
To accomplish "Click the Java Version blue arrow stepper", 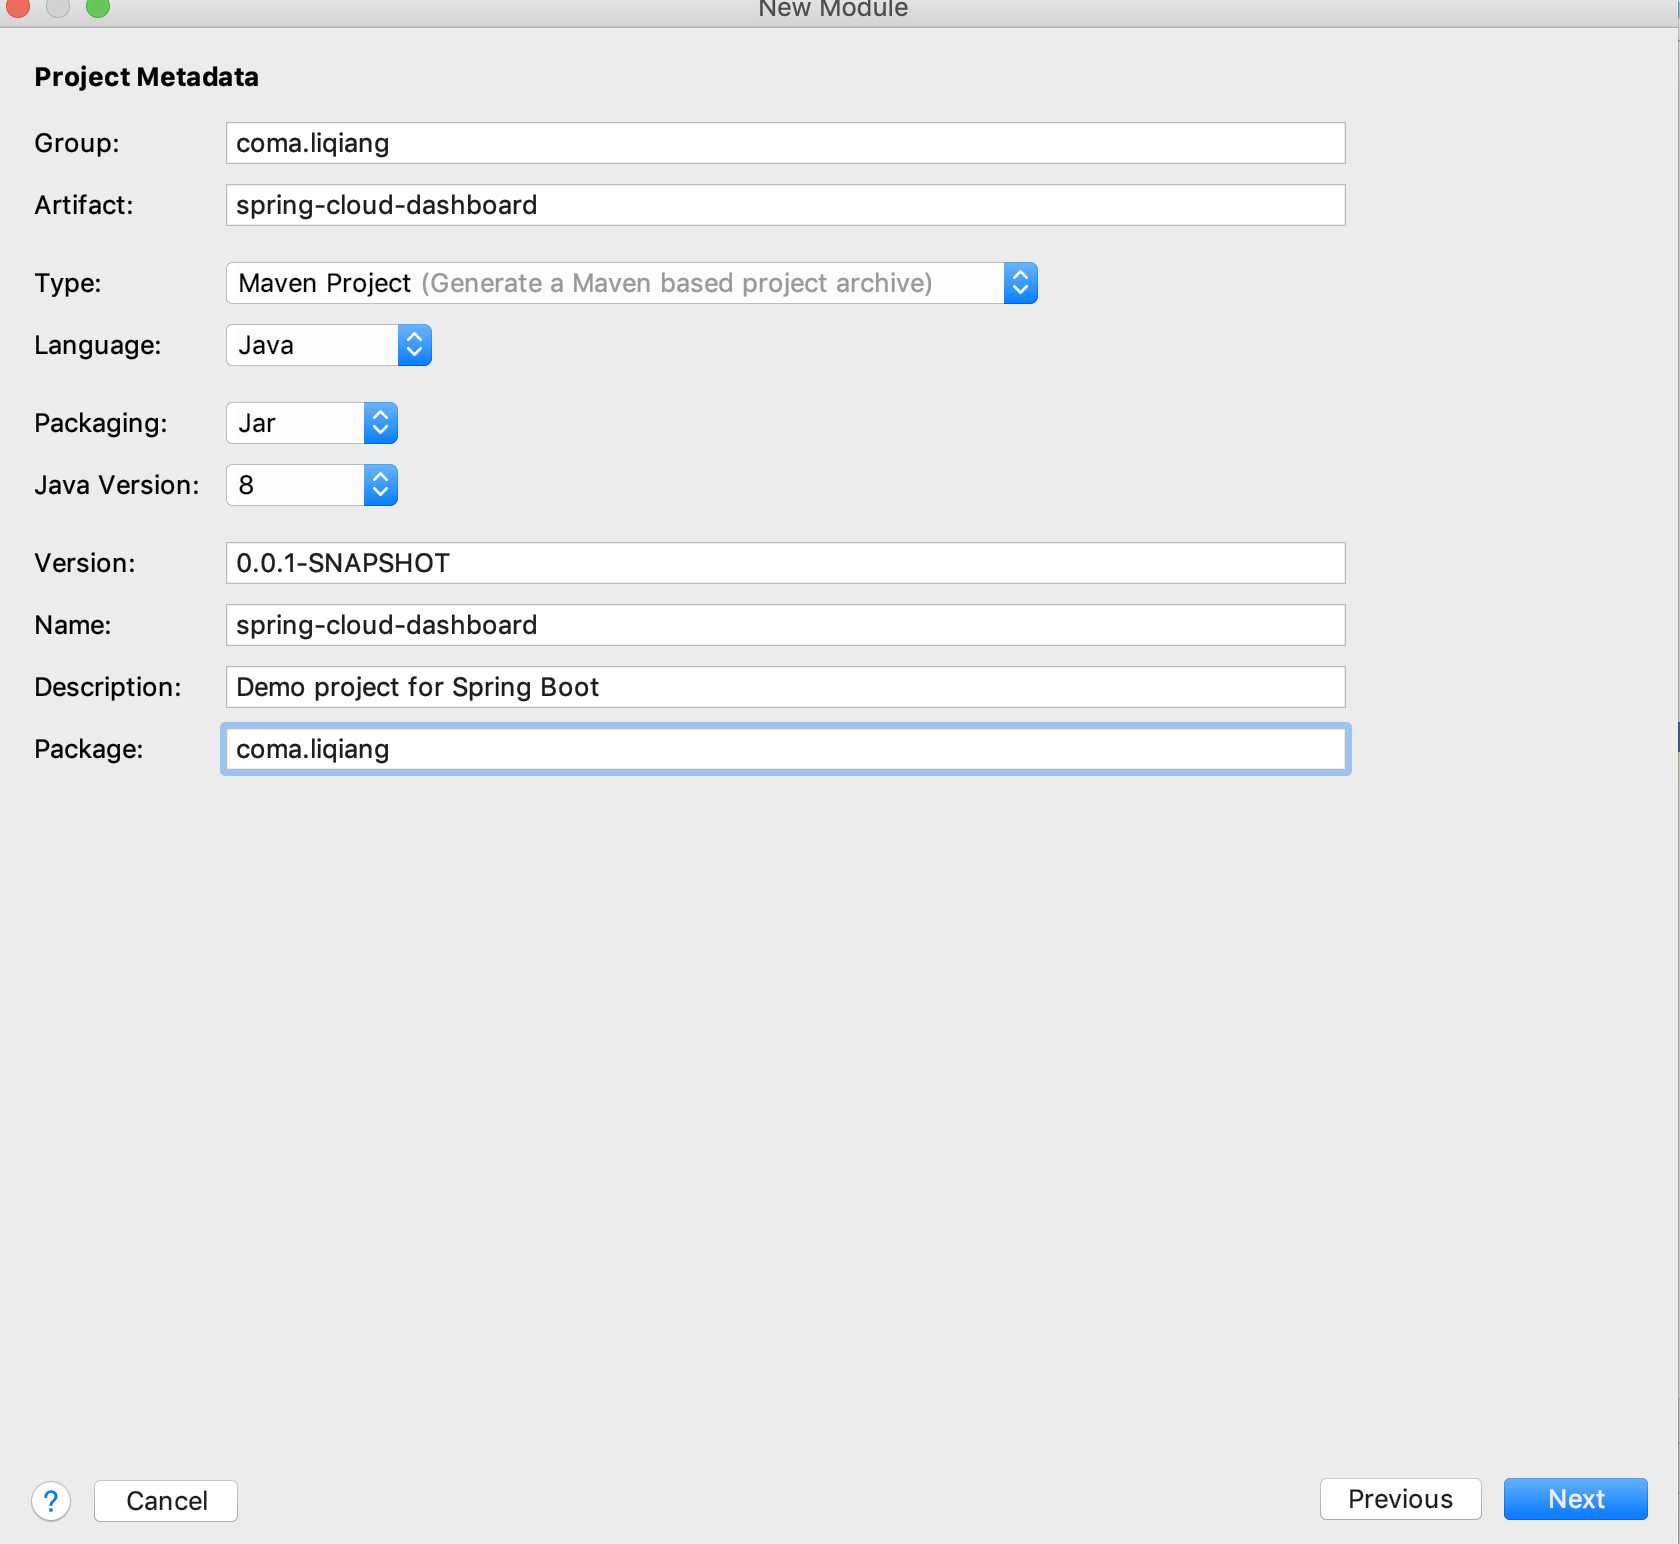I will click(x=380, y=485).
